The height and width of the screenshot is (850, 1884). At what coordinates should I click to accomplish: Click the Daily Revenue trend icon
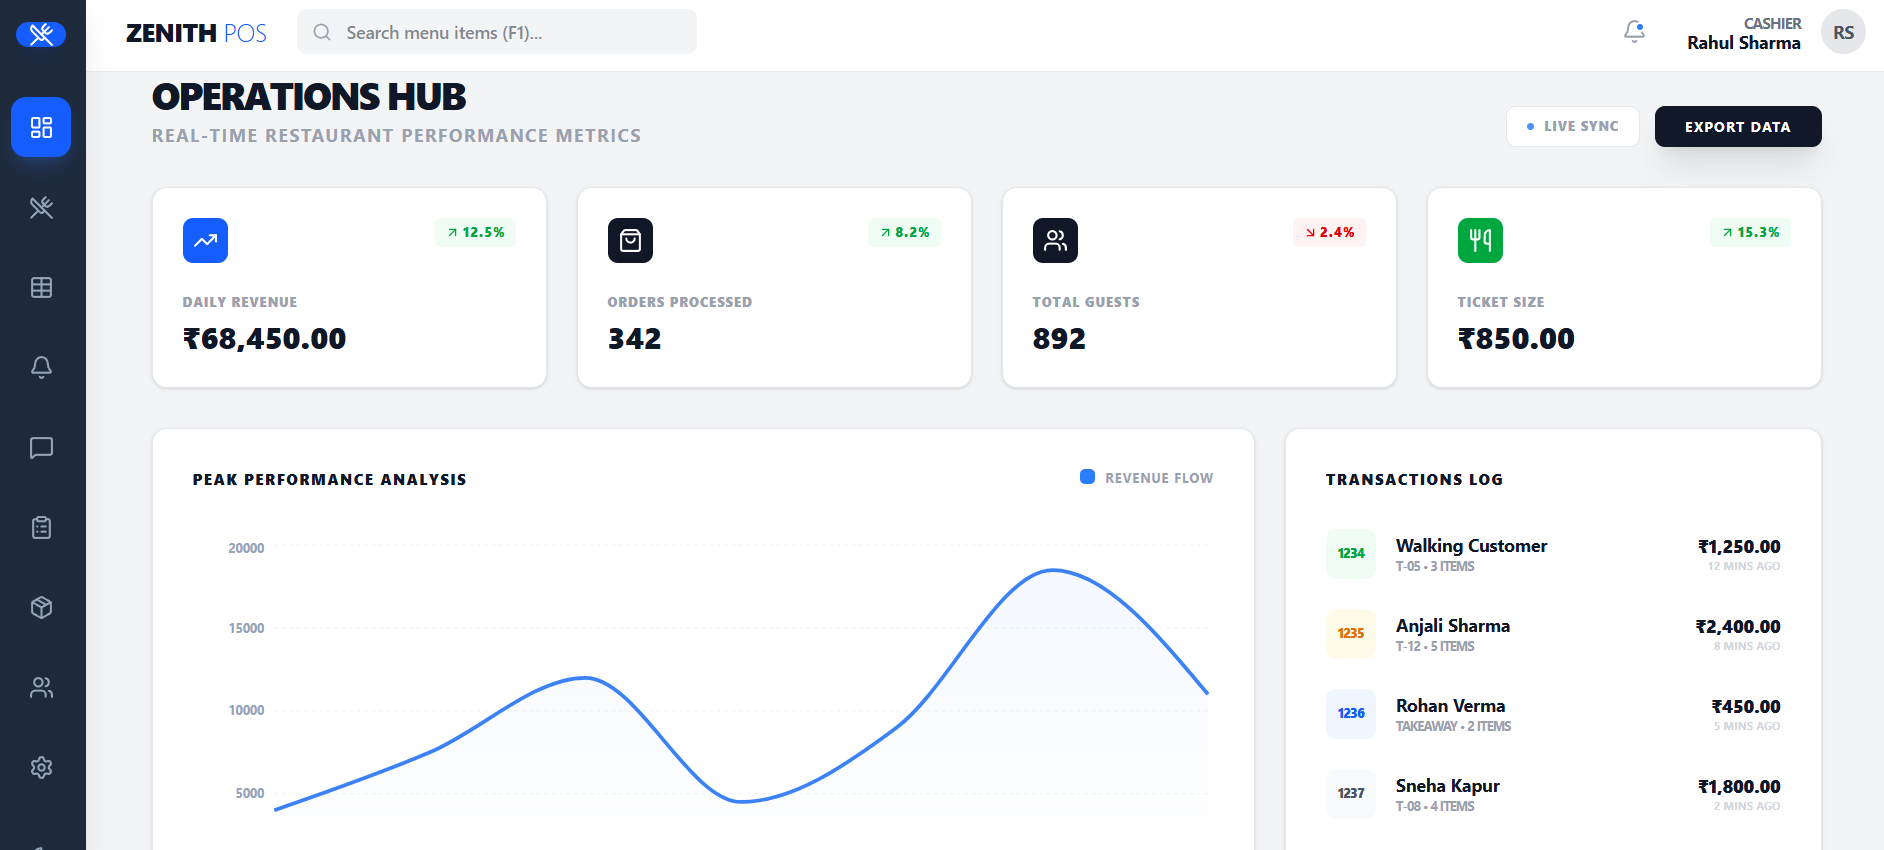point(205,240)
